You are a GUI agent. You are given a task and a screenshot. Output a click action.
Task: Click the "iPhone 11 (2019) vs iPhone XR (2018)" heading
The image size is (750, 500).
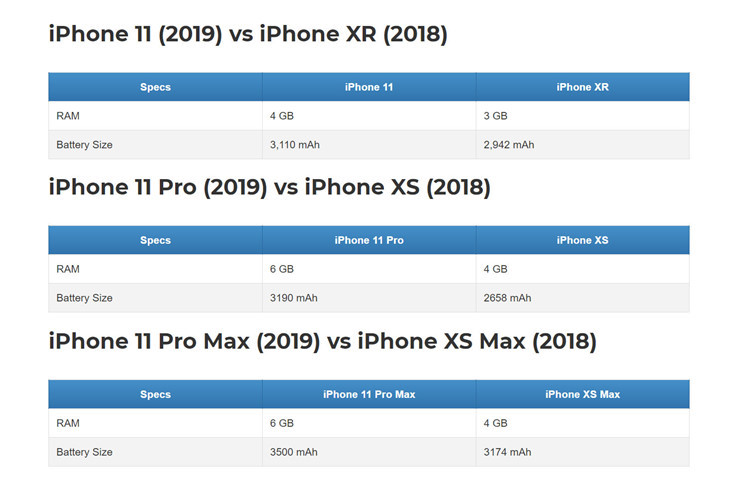[x=247, y=35]
